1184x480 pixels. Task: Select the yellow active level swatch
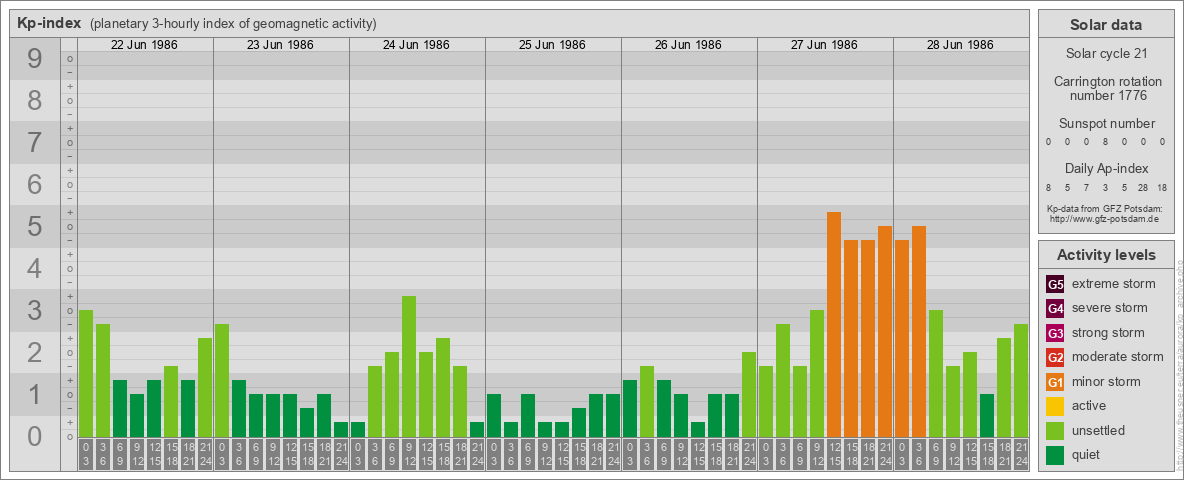click(1055, 406)
